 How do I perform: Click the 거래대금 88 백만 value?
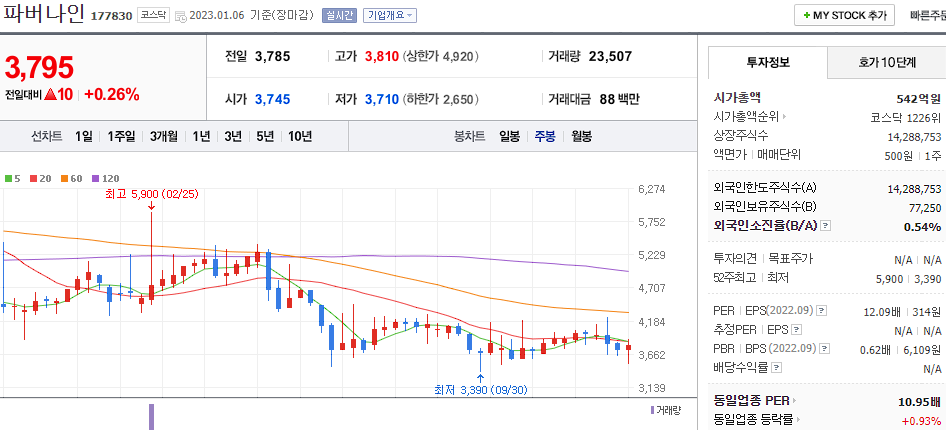620,99
